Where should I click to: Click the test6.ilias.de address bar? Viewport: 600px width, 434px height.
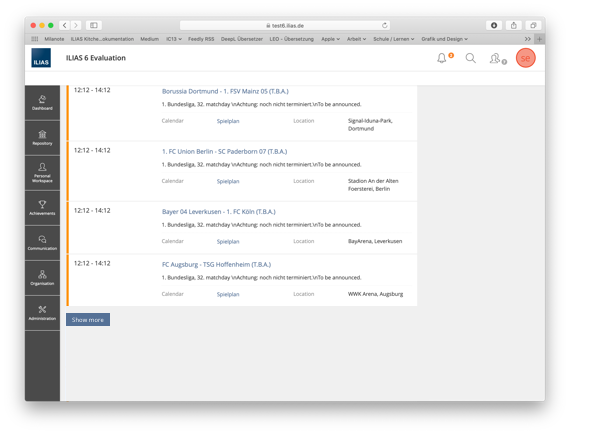coord(285,25)
